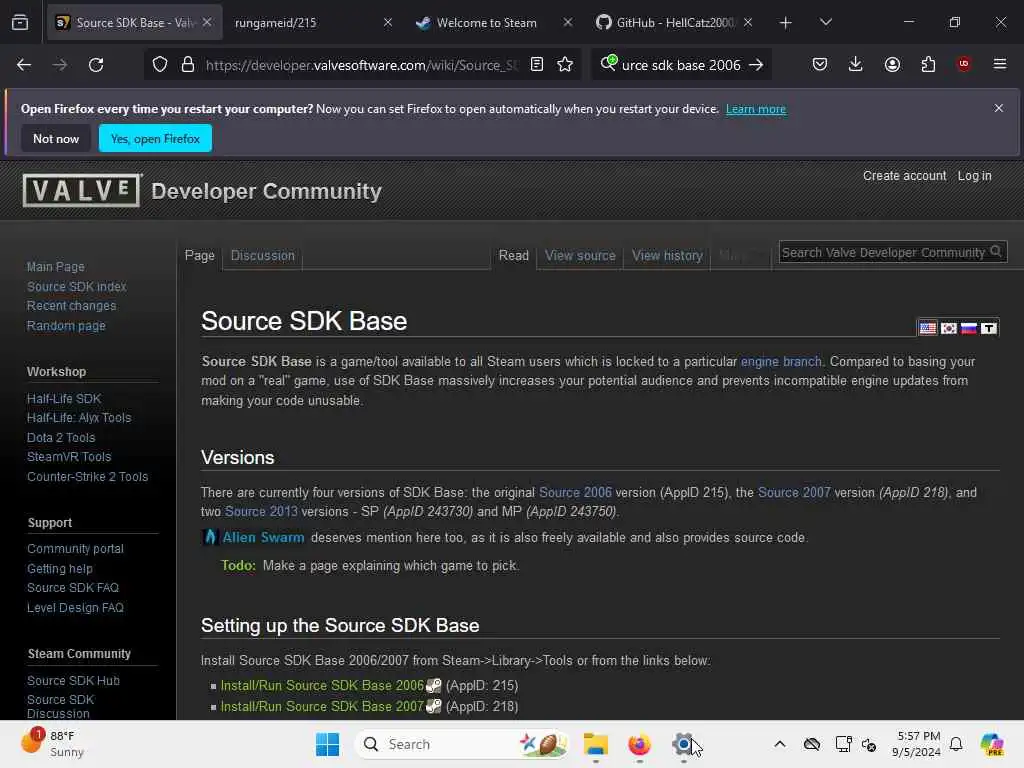Click the Alien Swarm game icon
Screen dimensions: 1024x768
210,537
